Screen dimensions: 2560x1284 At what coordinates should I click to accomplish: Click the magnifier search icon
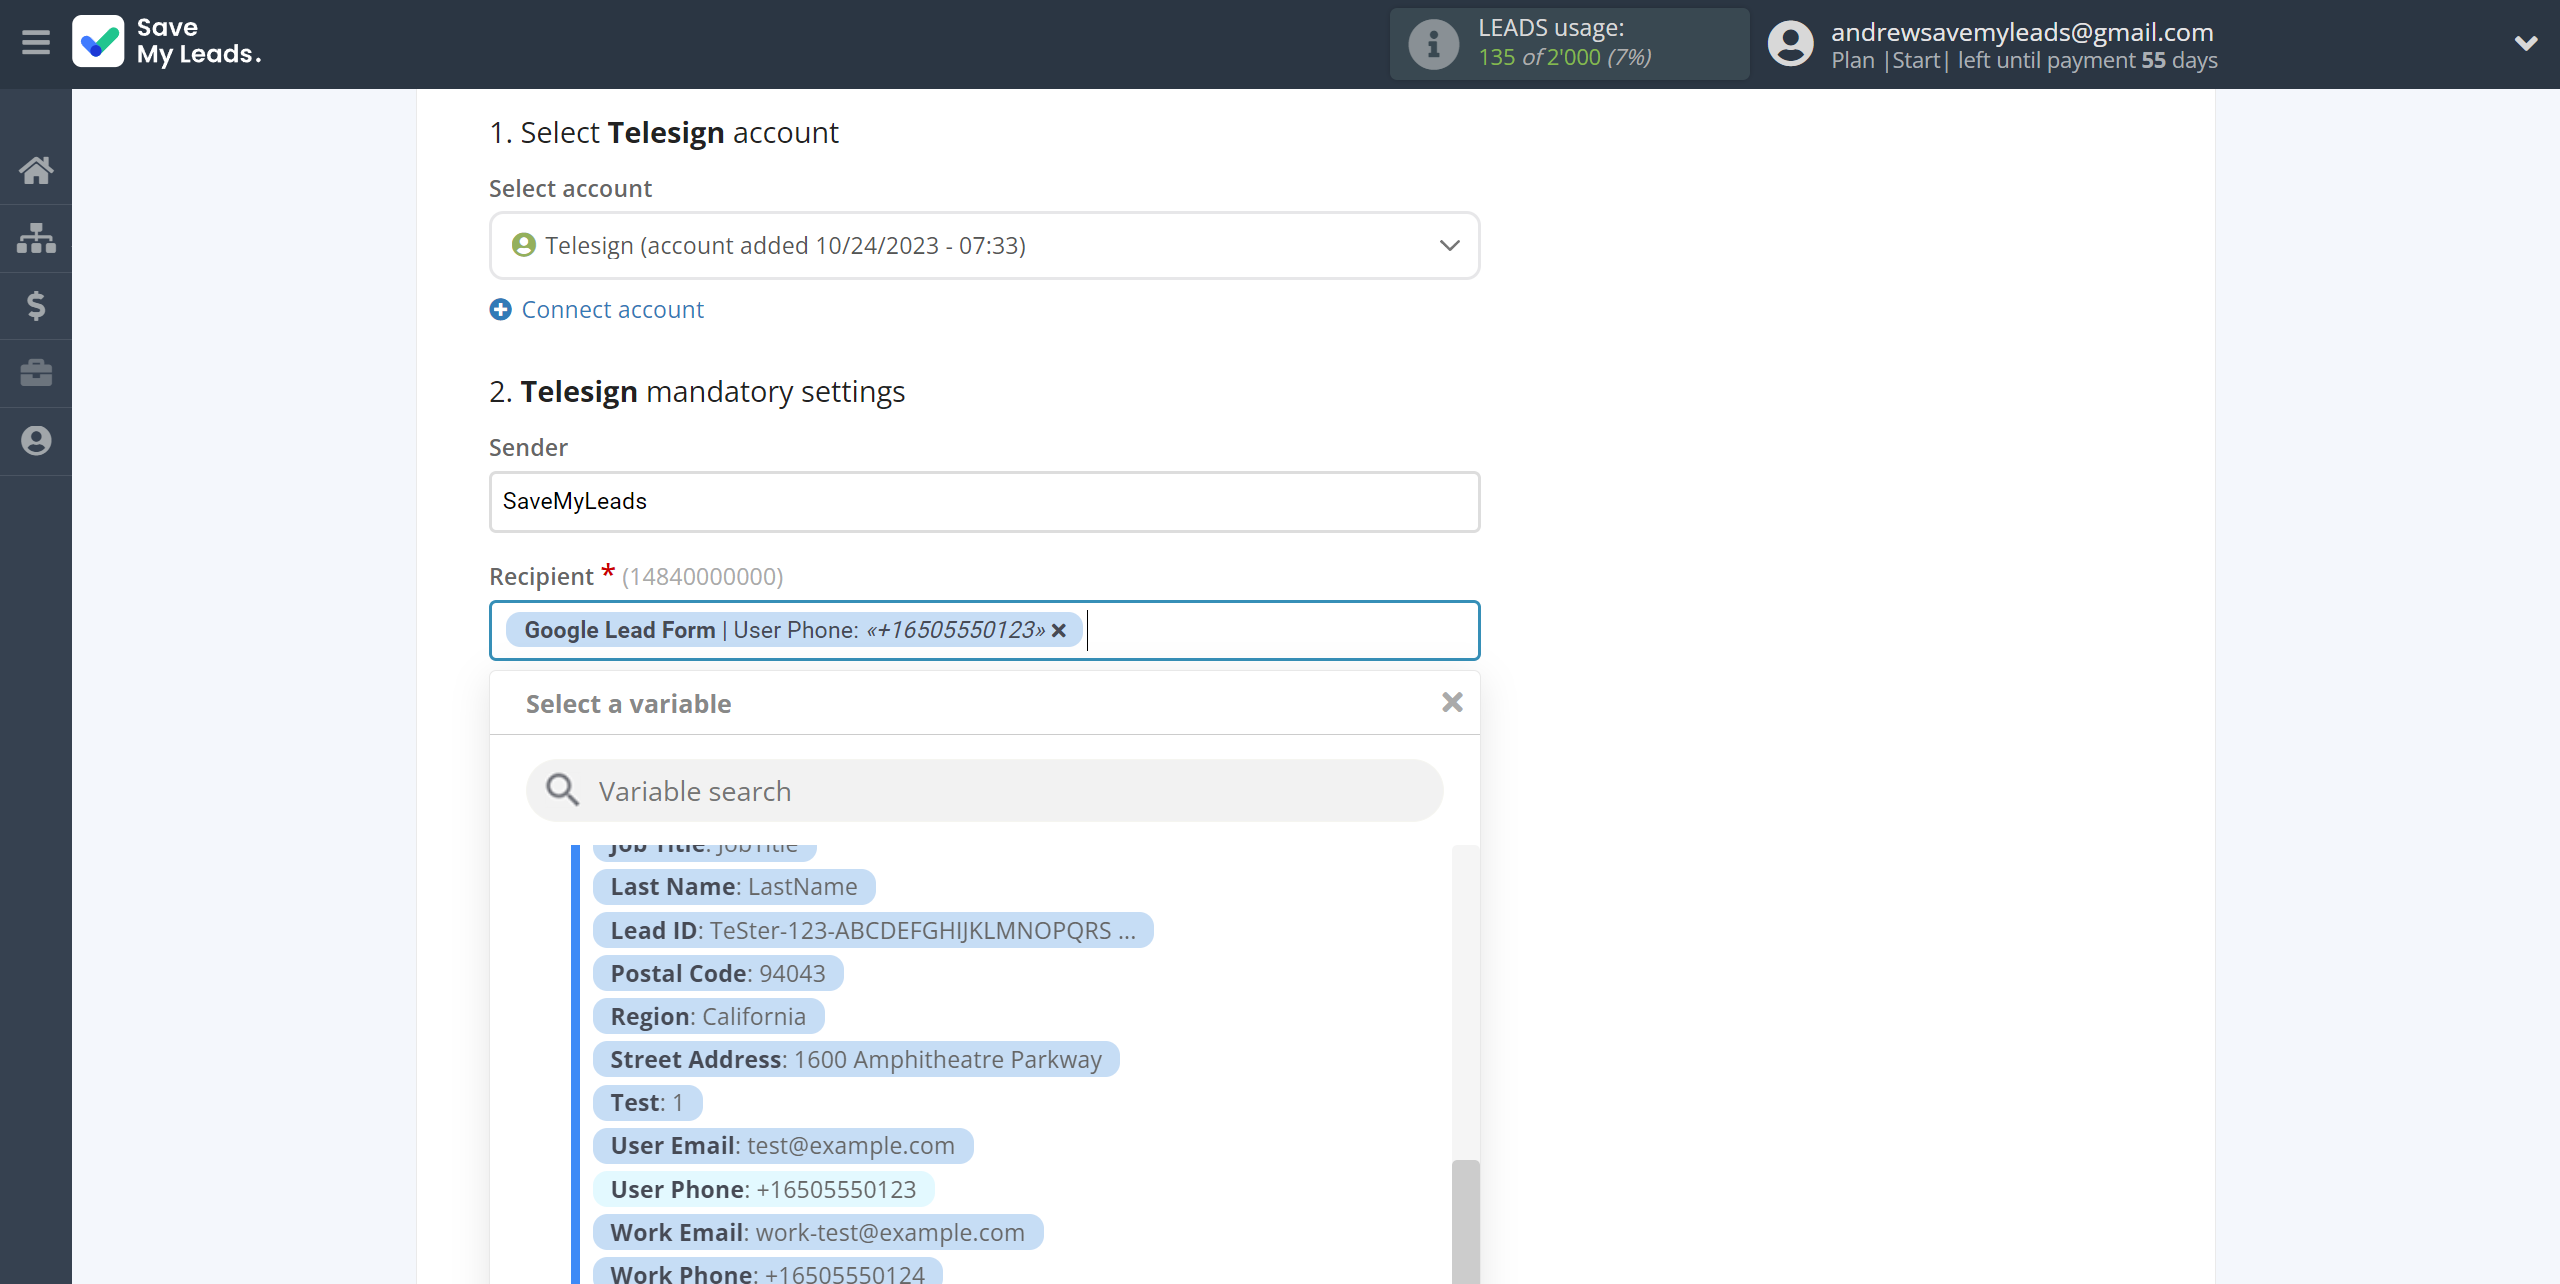point(562,790)
